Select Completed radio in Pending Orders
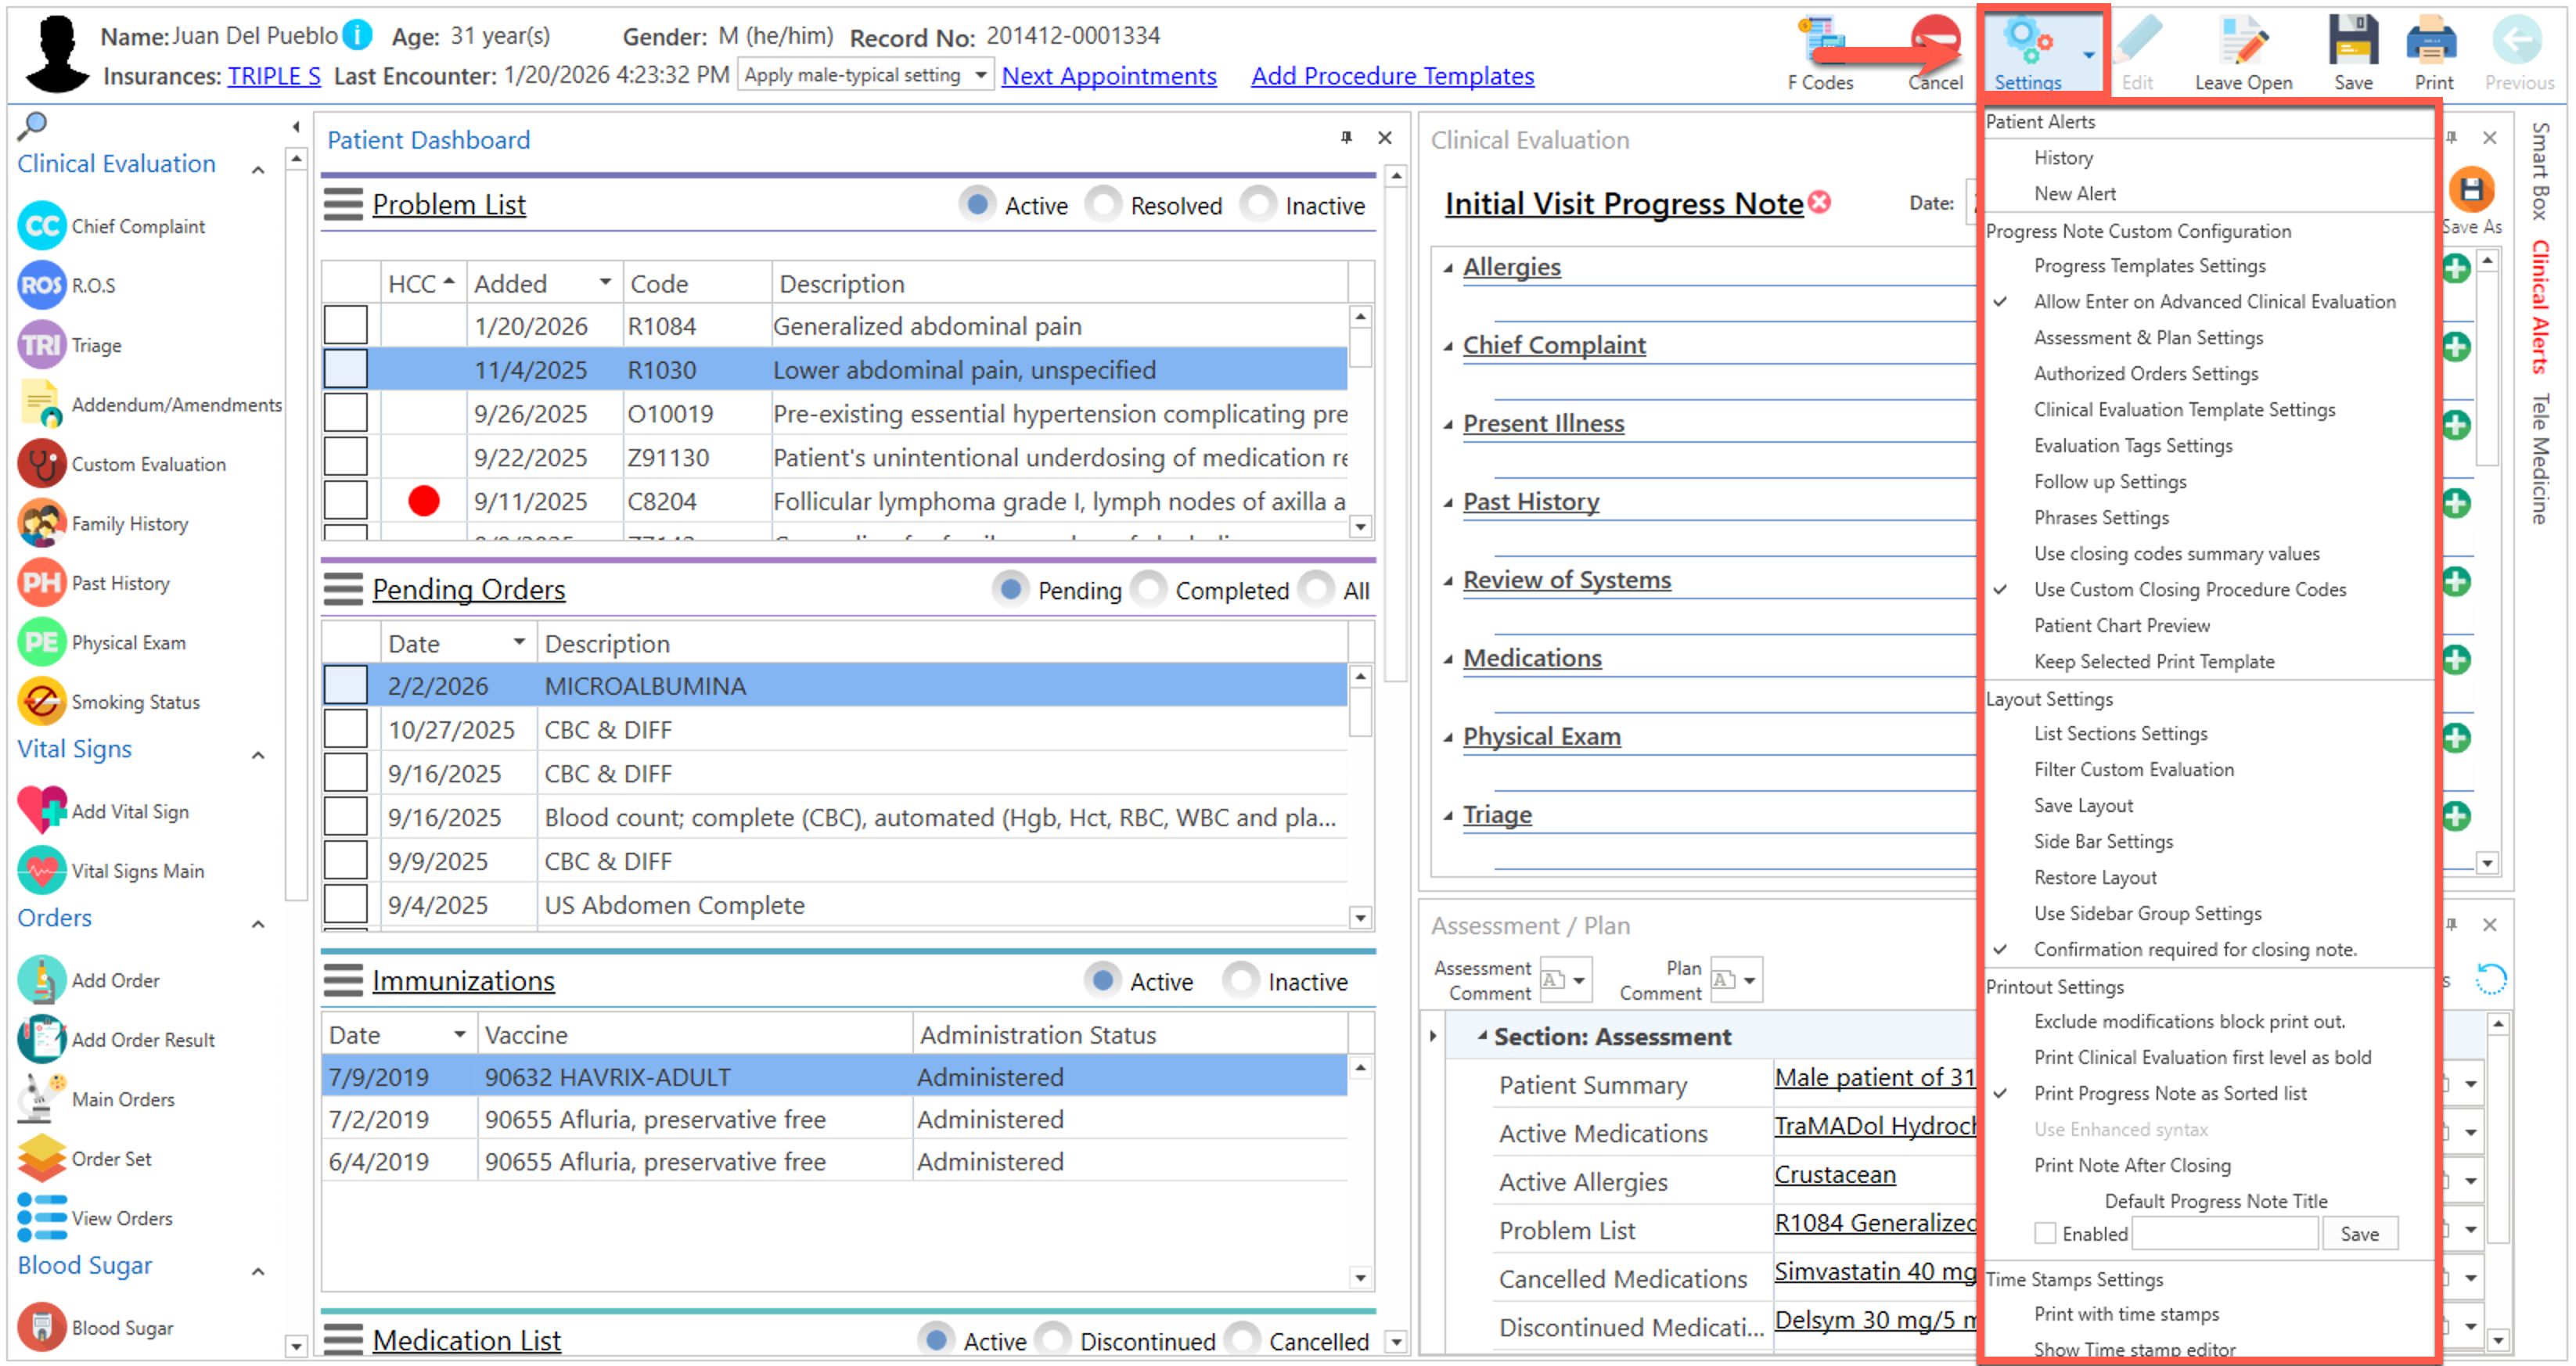 point(1149,590)
